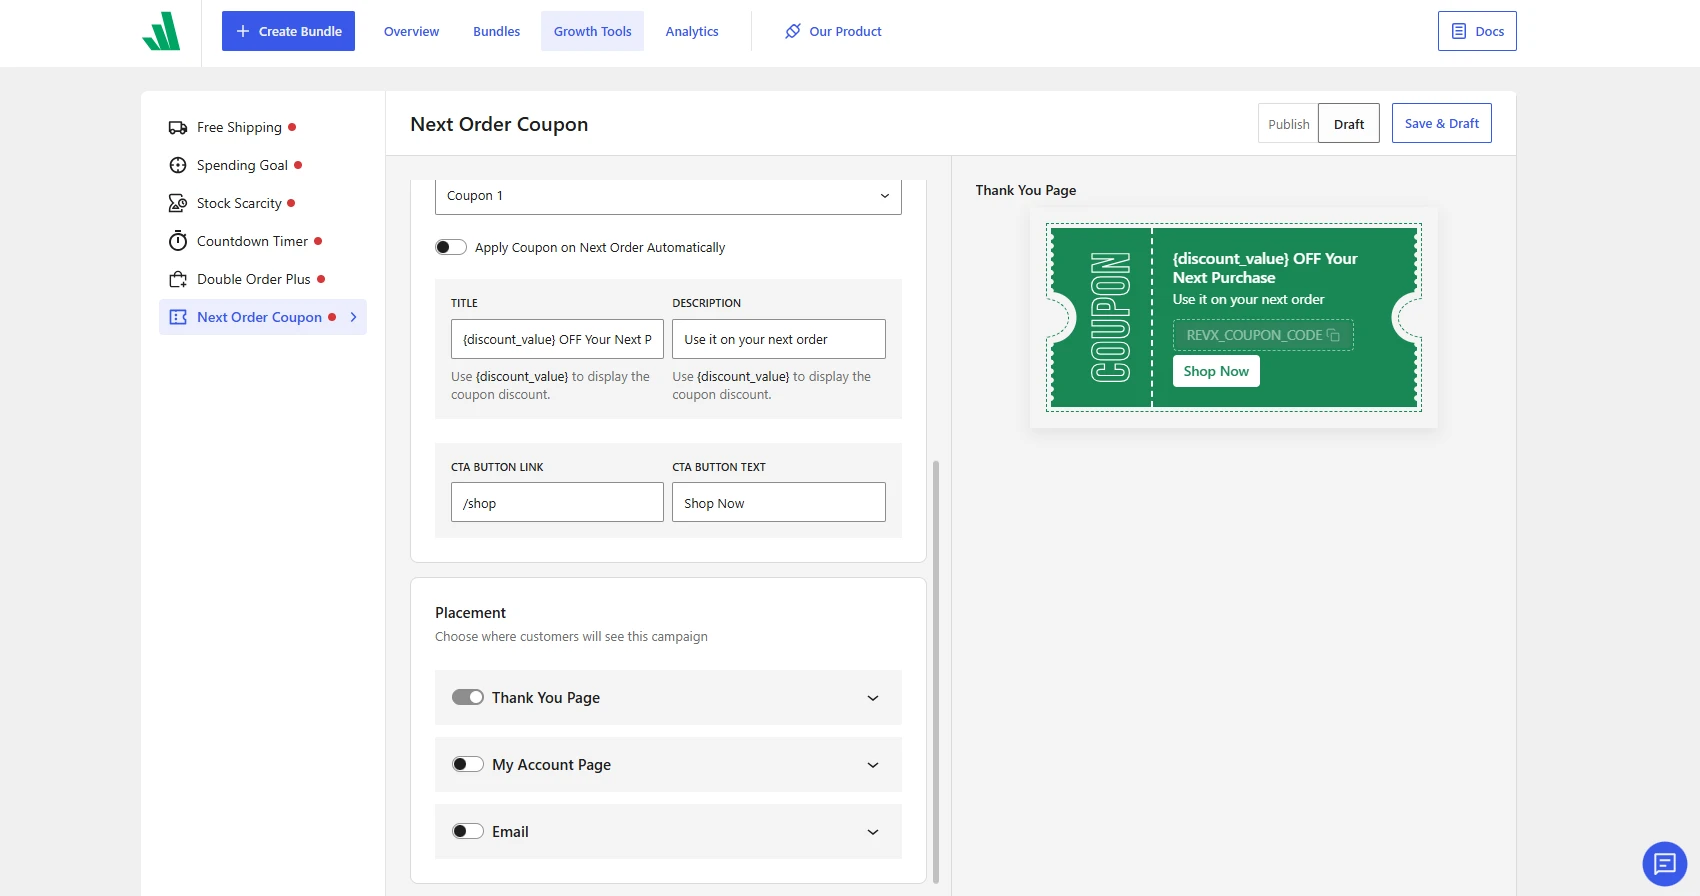Switch status to Publish
Screen dimensions: 1700x896
click(x=1288, y=124)
